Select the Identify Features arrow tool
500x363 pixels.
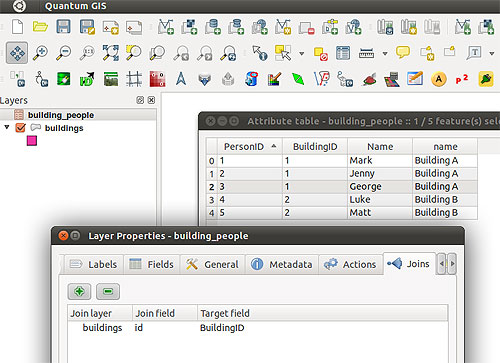(260, 53)
